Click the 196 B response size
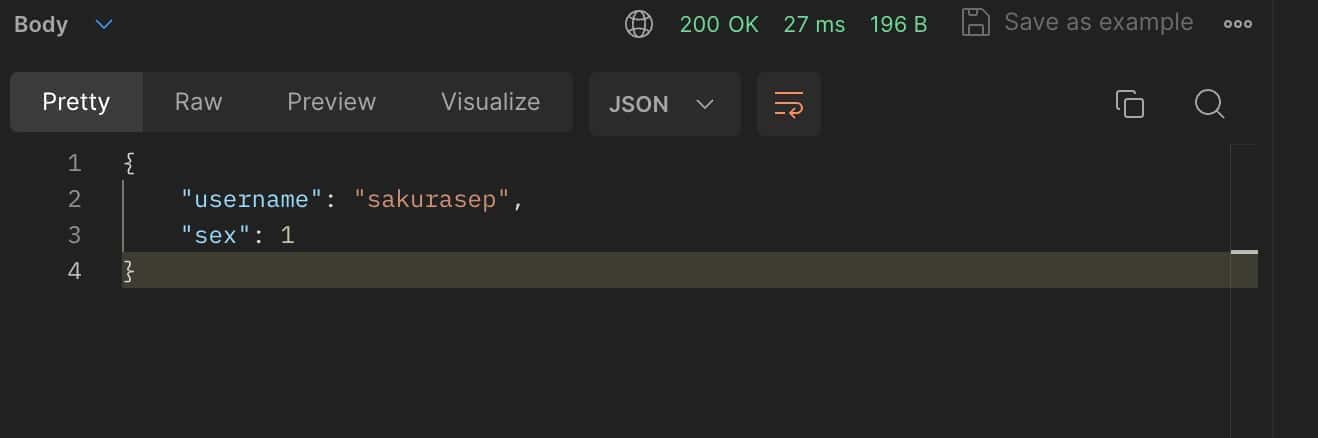Image resolution: width=1318 pixels, height=438 pixels. click(x=898, y=24)
